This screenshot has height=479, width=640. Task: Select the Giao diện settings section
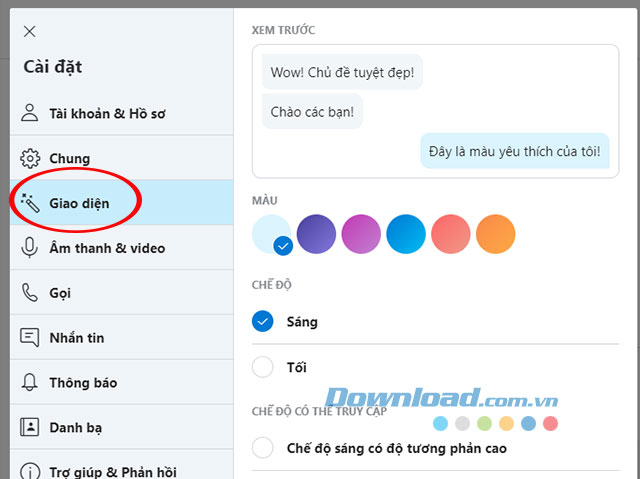coord(122,203)
